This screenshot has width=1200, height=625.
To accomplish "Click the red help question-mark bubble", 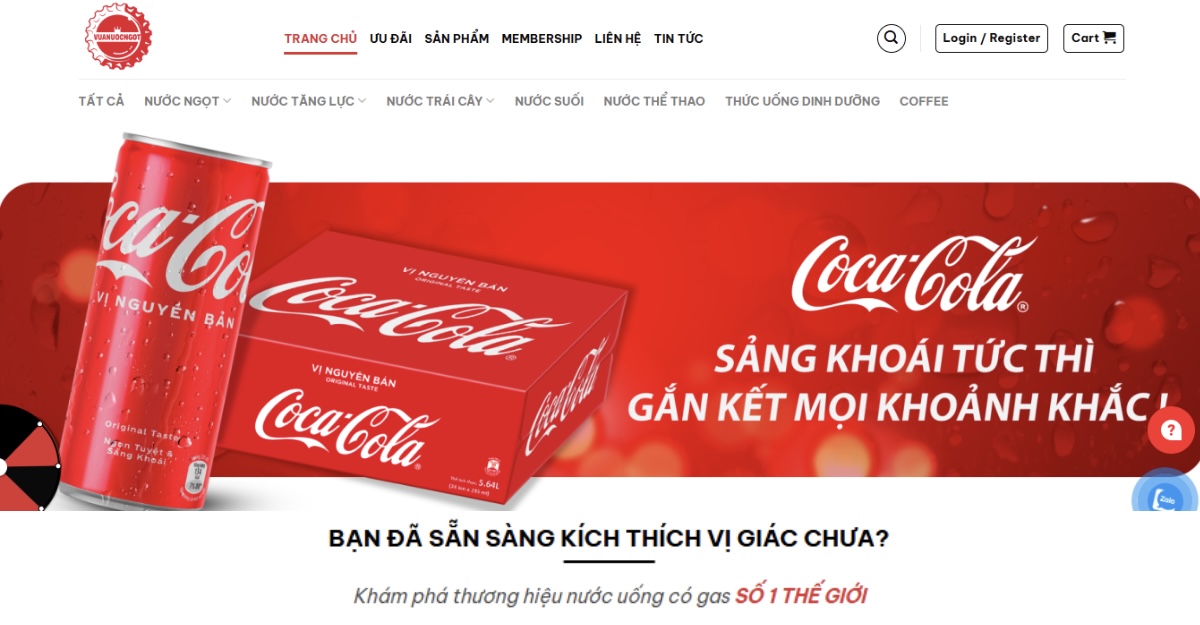I will [1171, 431].
